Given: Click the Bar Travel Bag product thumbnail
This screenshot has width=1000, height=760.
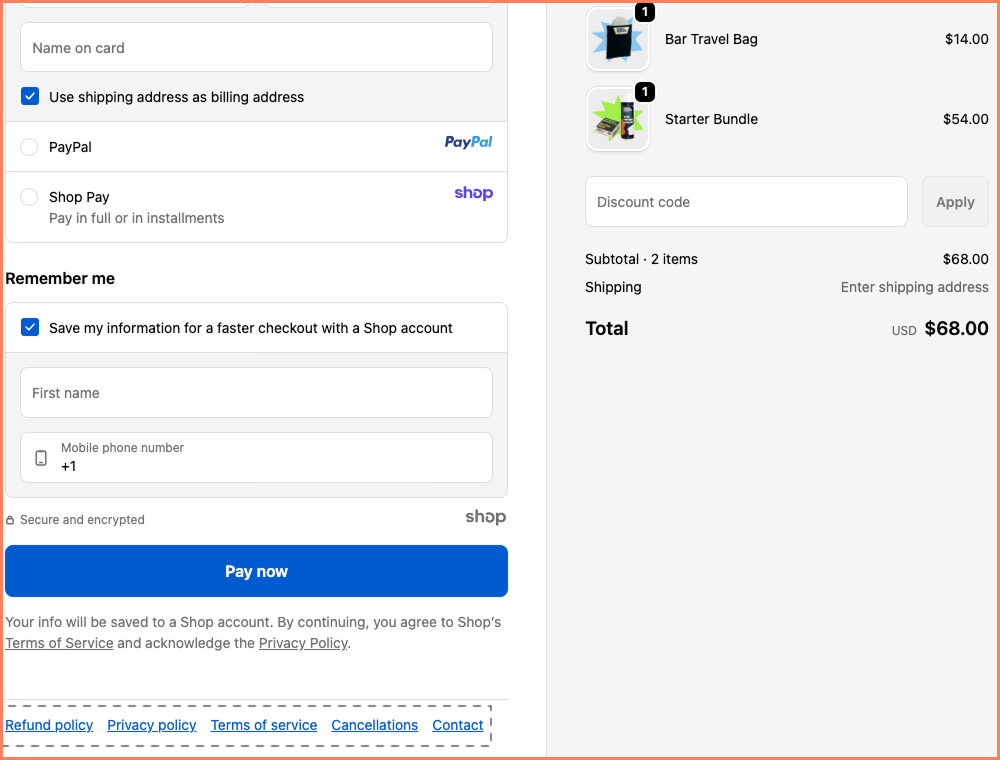Looking at the screenshot, I should (617, 39).
